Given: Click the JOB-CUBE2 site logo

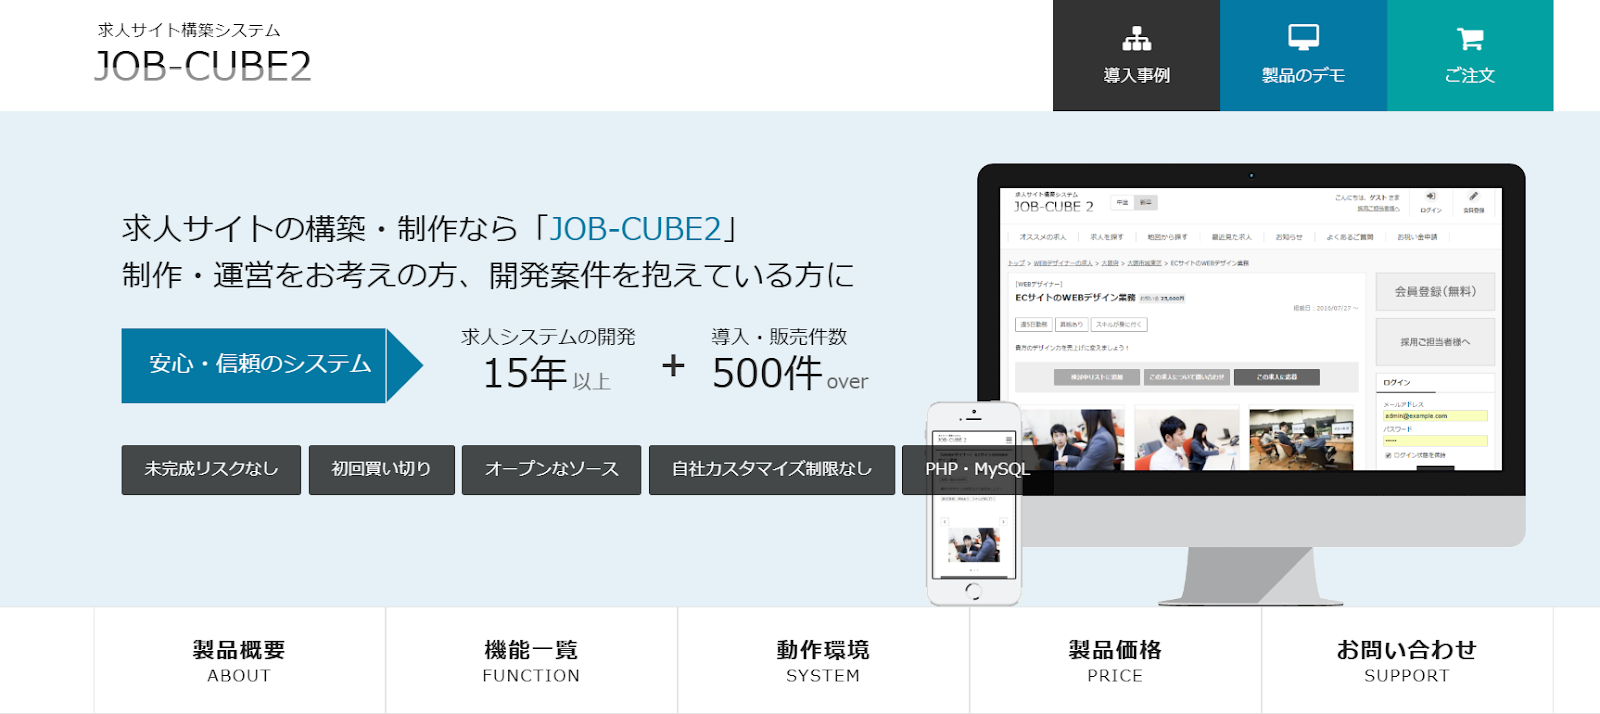Looking at the screenshot, I should pos(203,66).
